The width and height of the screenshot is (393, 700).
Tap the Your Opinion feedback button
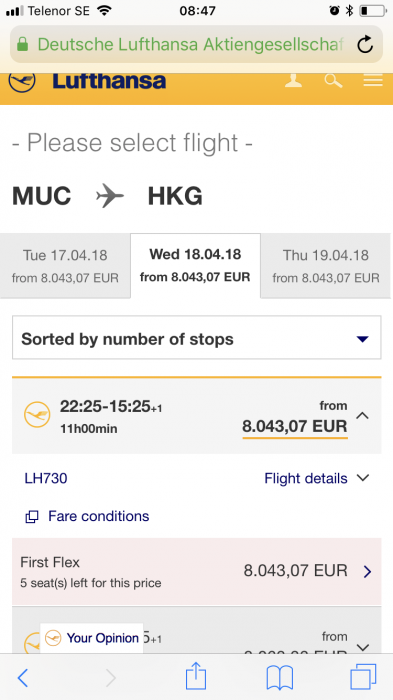92,638
